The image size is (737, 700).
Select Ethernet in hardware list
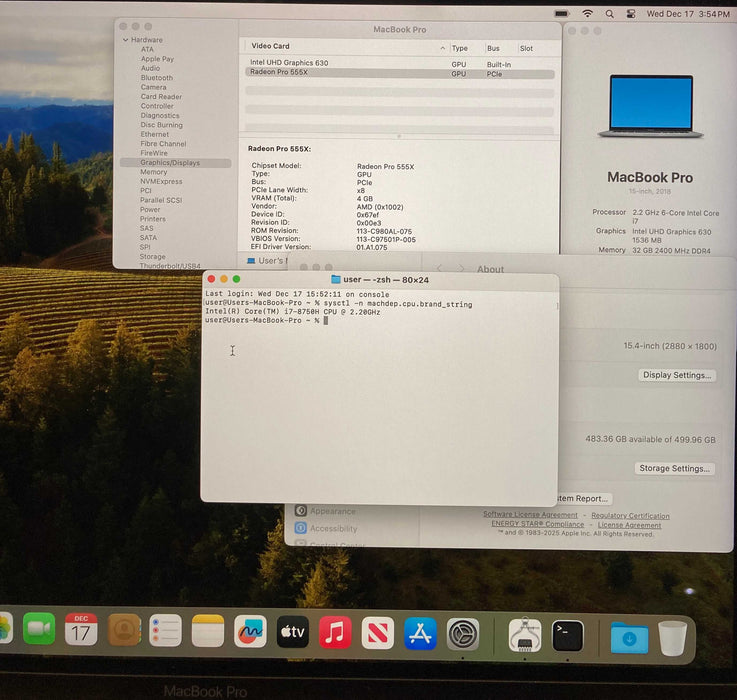(155, 134)
